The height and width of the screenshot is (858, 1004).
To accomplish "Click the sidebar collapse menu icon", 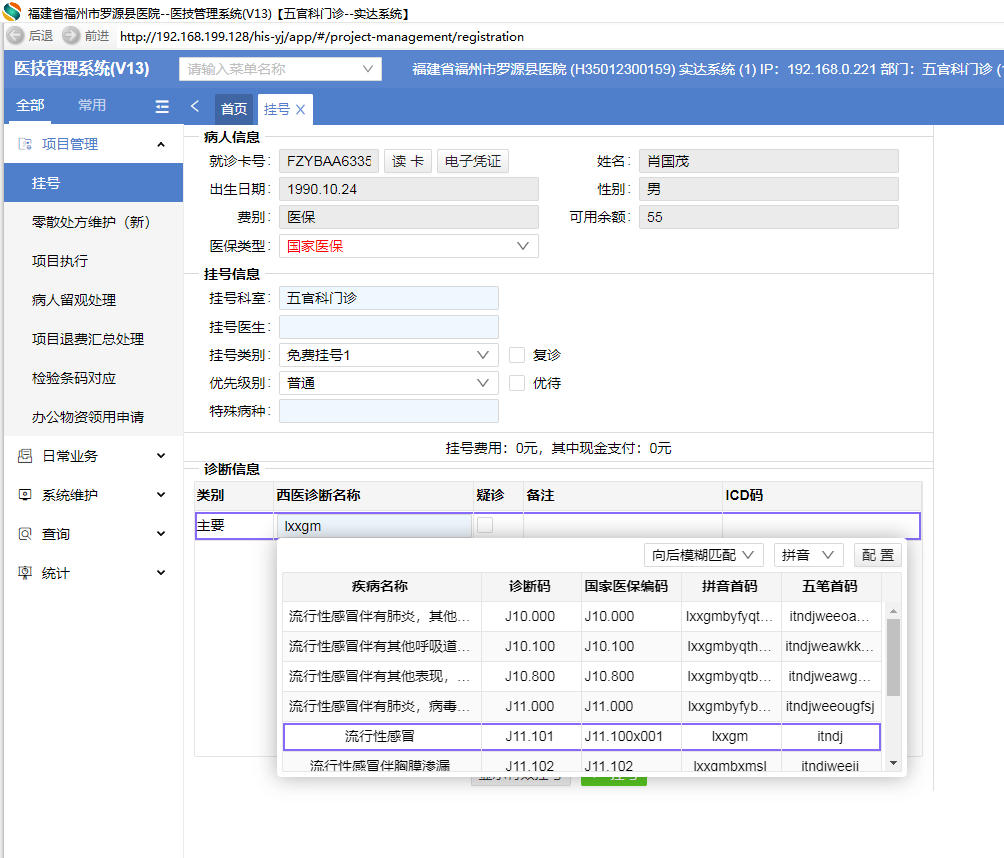I will (x=162, y=107).
